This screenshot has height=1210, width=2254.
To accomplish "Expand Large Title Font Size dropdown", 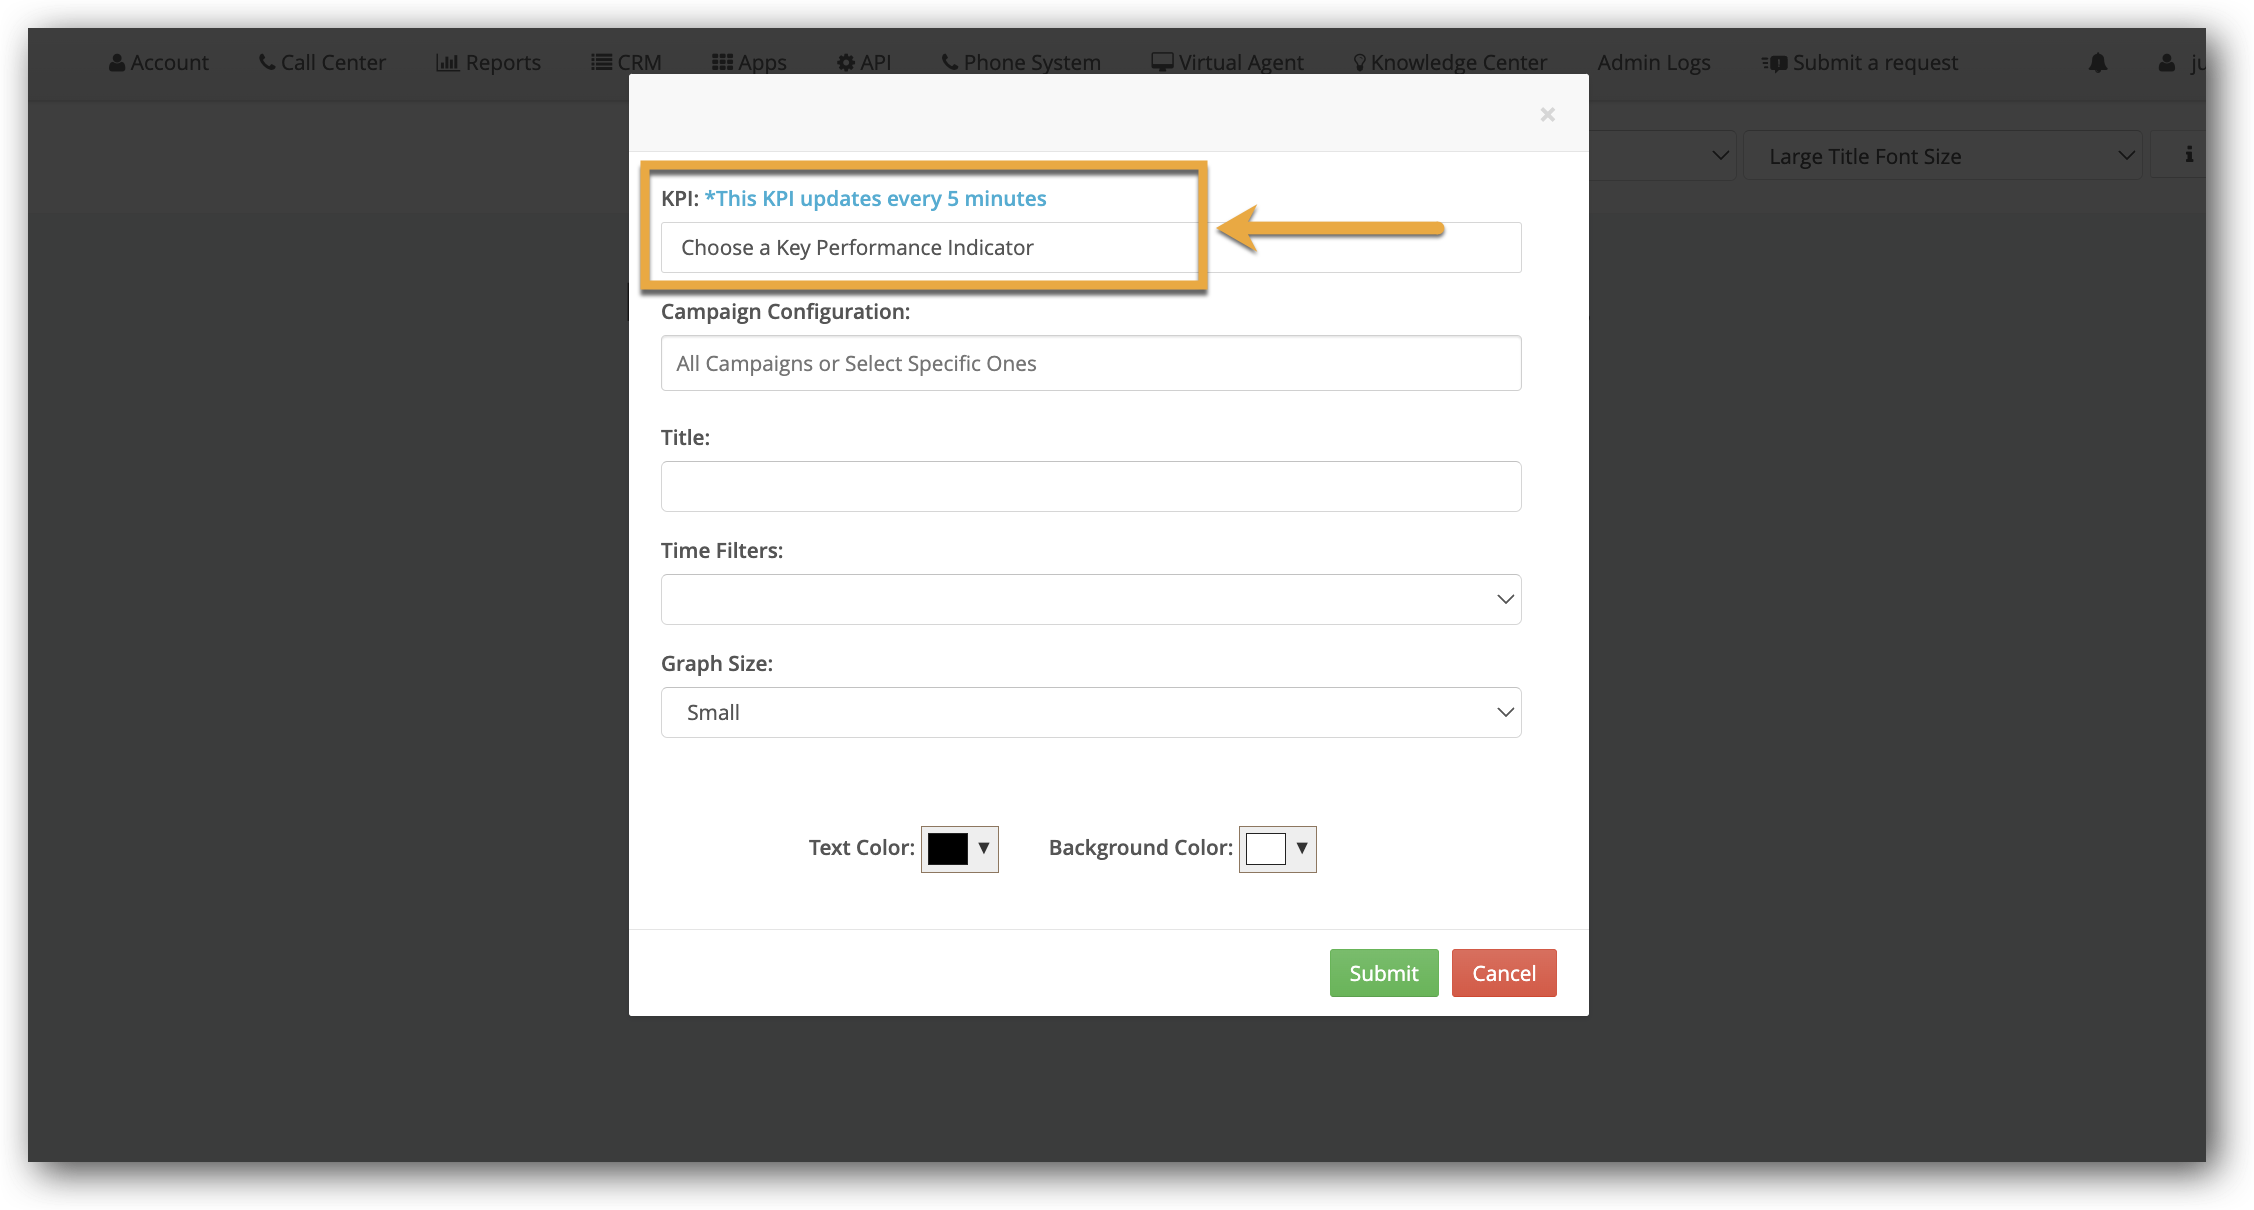I will click(x=1941, y=156).
